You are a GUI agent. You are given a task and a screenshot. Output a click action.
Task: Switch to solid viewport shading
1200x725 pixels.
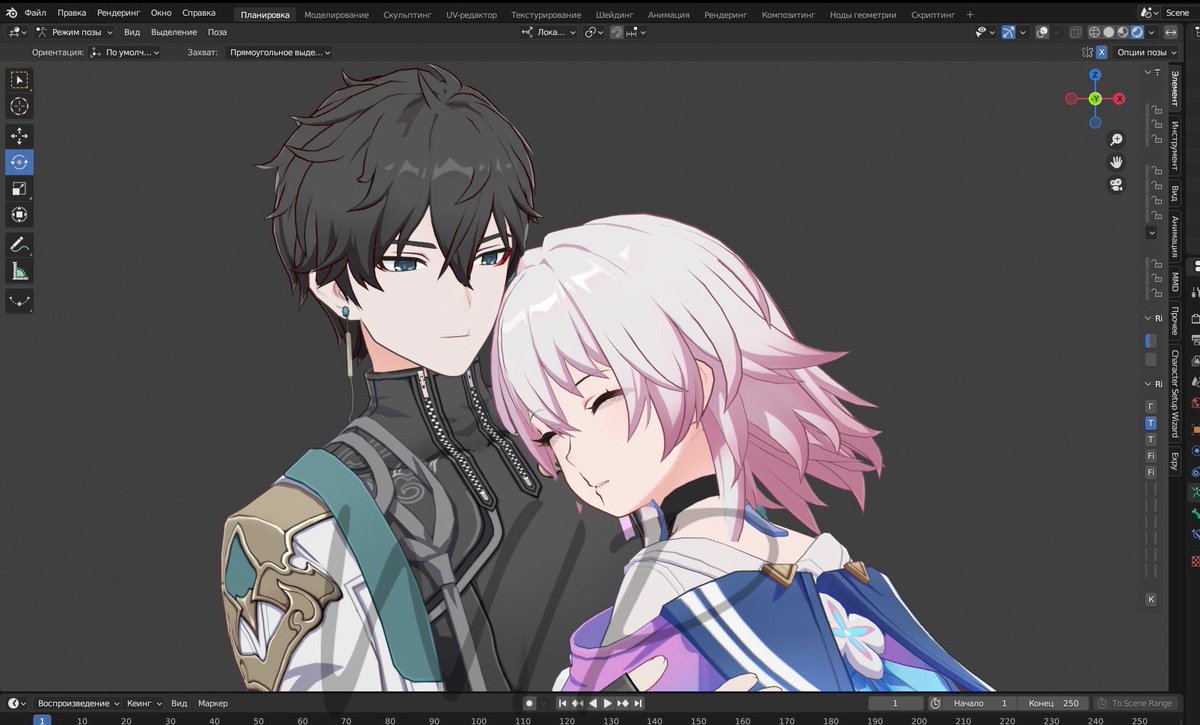pyautogui.click(x=1109, y=32)
